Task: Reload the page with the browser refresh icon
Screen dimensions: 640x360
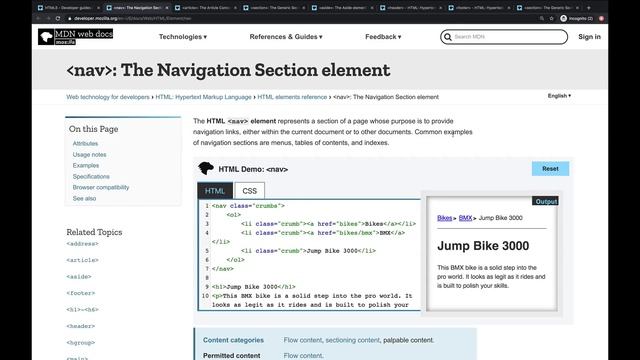Action: pos(58,18)
